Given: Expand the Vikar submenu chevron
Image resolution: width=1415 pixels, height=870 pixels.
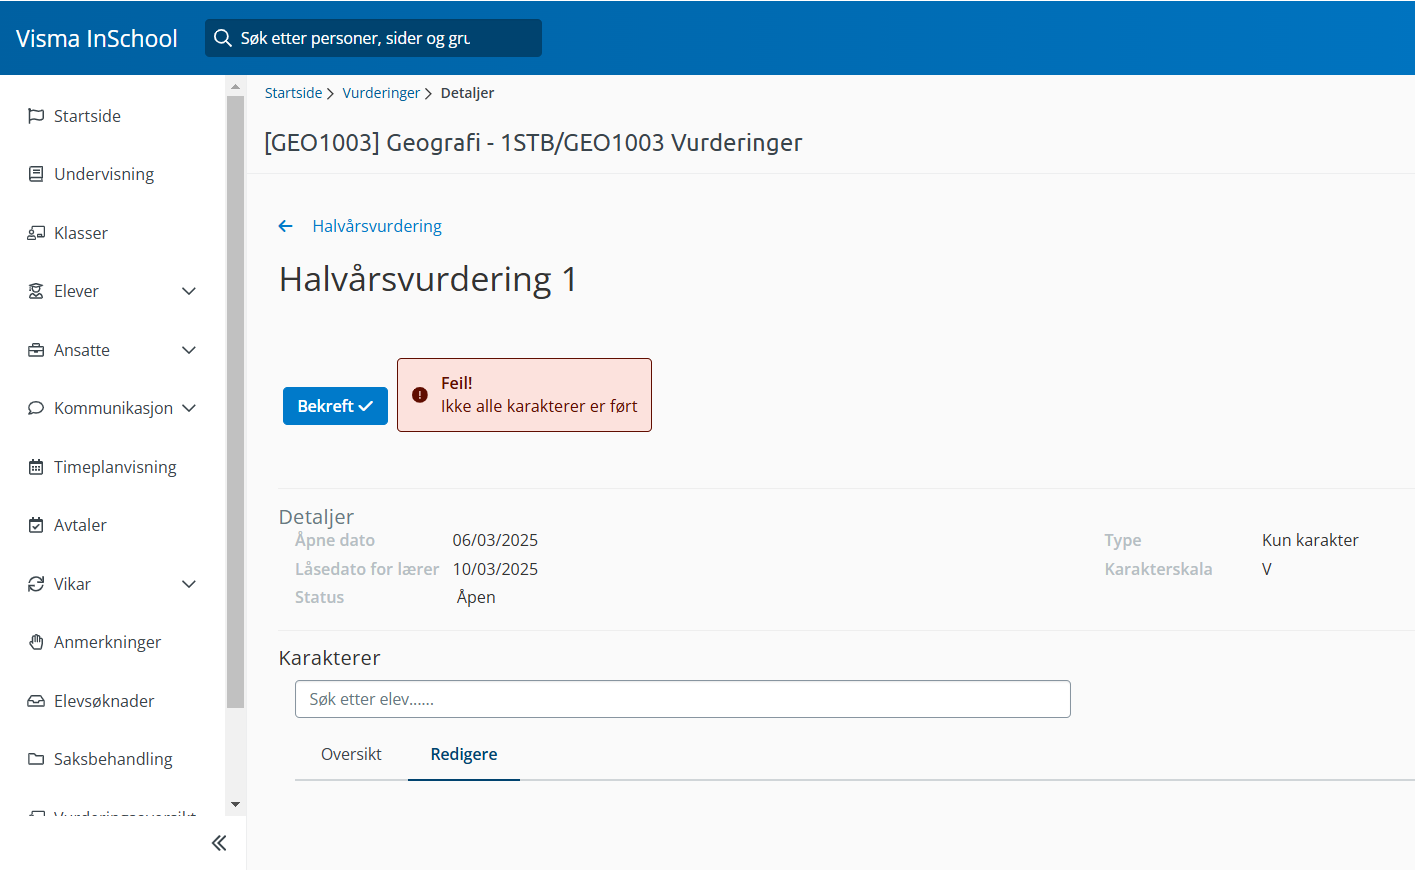Looking at the screenshot, I should point(189,584).
